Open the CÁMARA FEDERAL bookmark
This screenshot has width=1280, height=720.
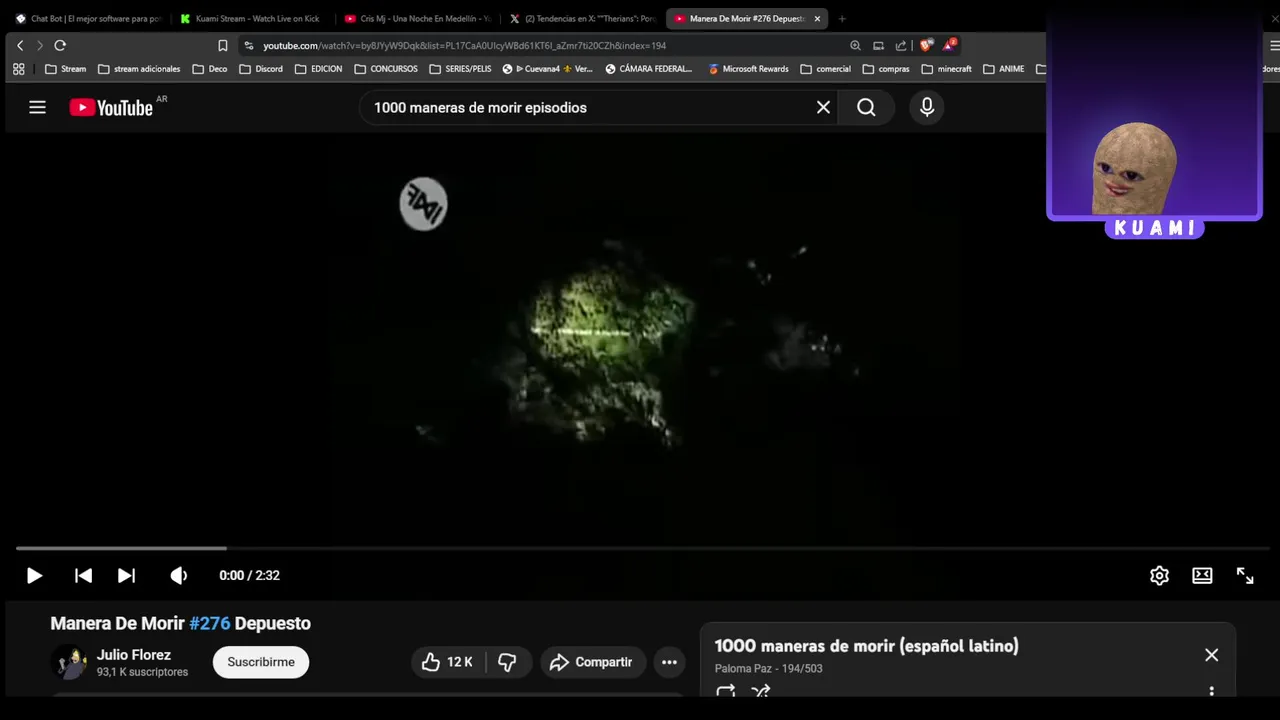click(x=649, y=69)
